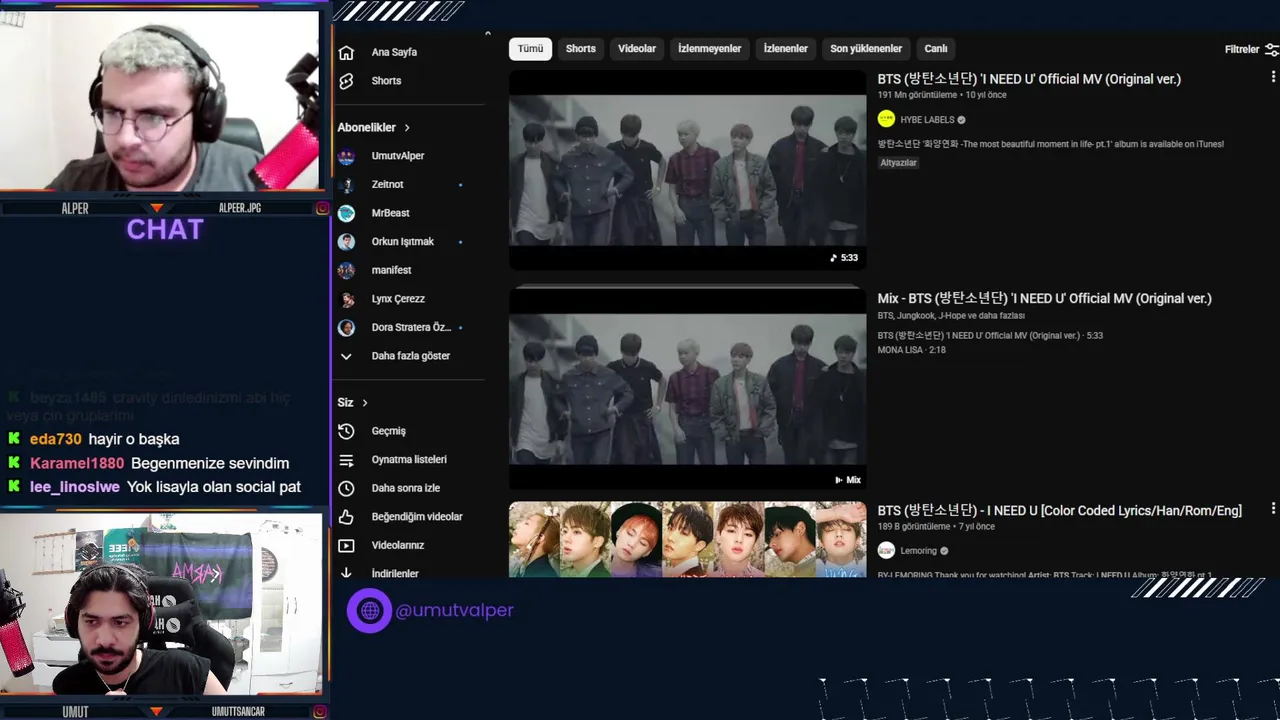Open Mix - BTS 'I NEED U' title link
The width and height of the screenshot is (1280, 720).
pyautogui.click(x=1044, y=298)
